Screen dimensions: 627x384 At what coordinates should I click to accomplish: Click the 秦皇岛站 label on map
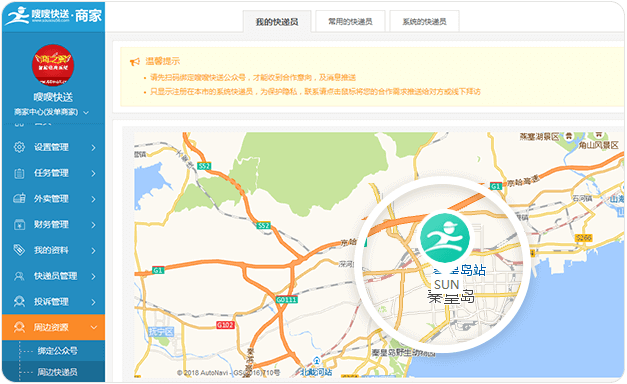click(x=460, y=270)
